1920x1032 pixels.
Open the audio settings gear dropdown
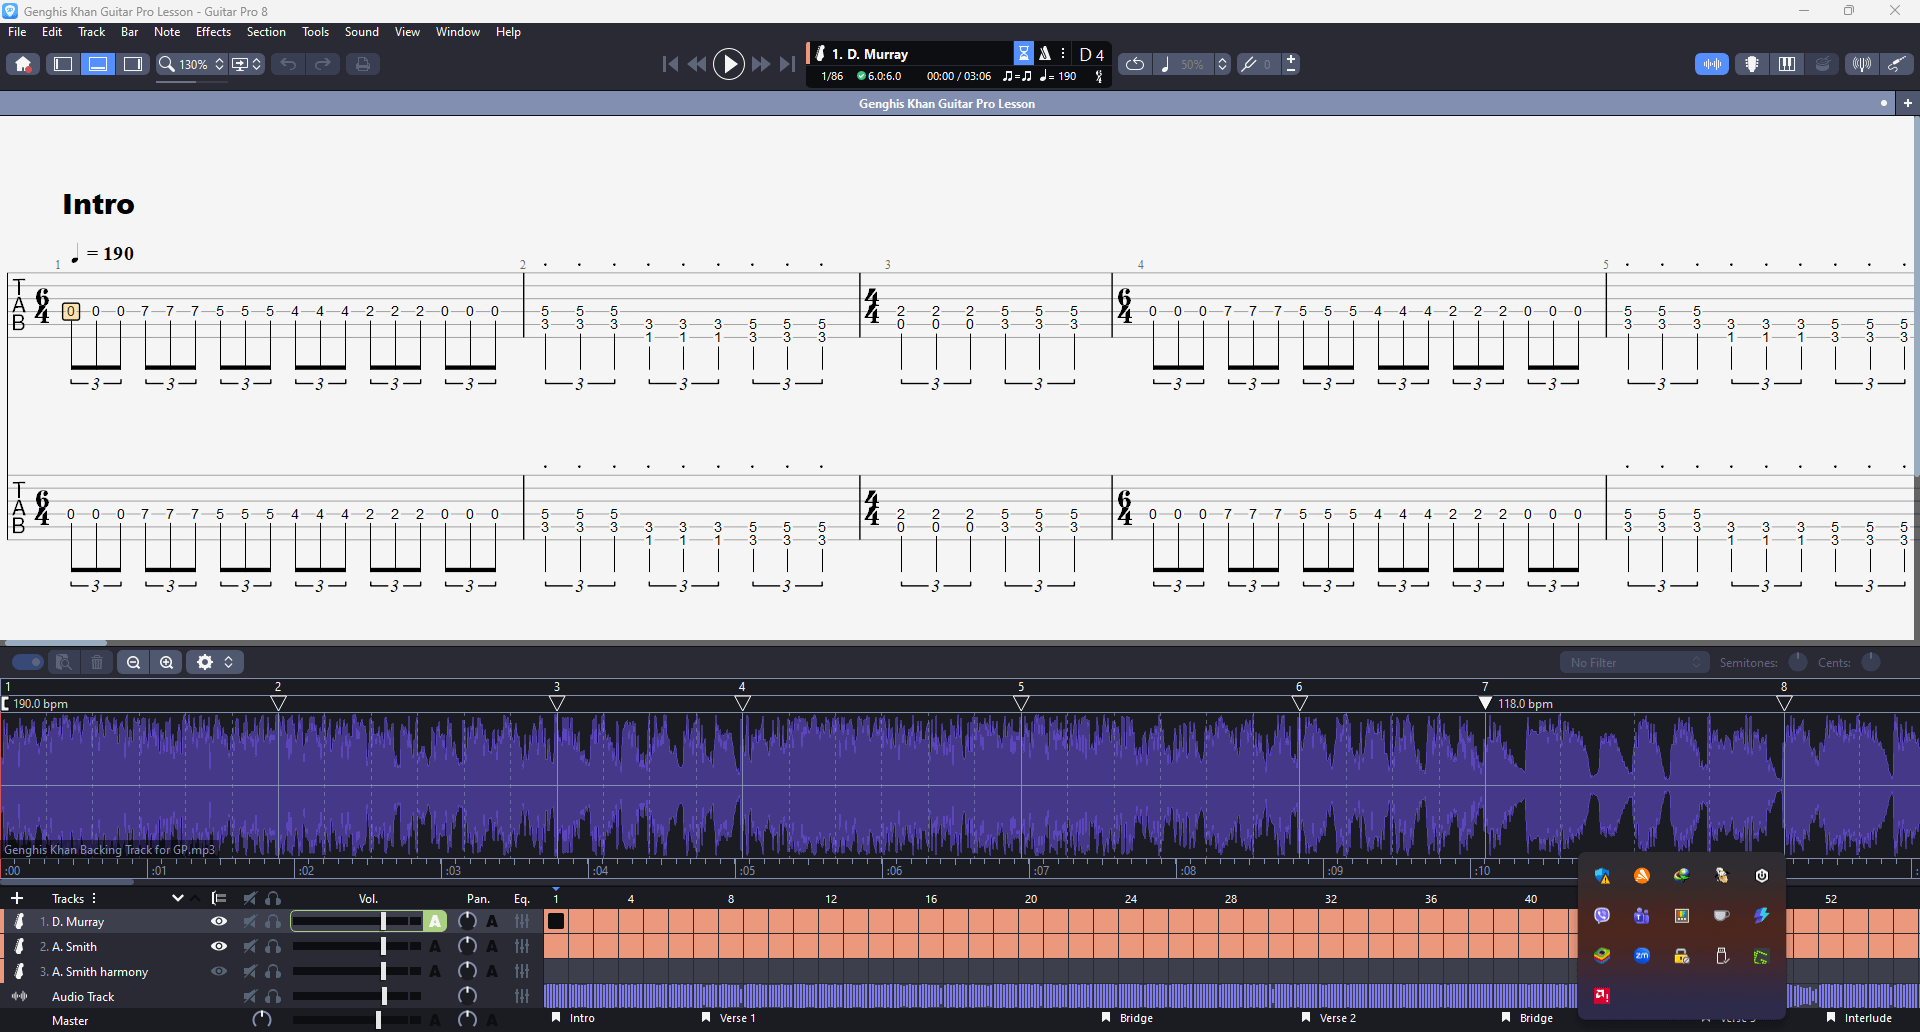pyautogui.click(x=214, y=662)
